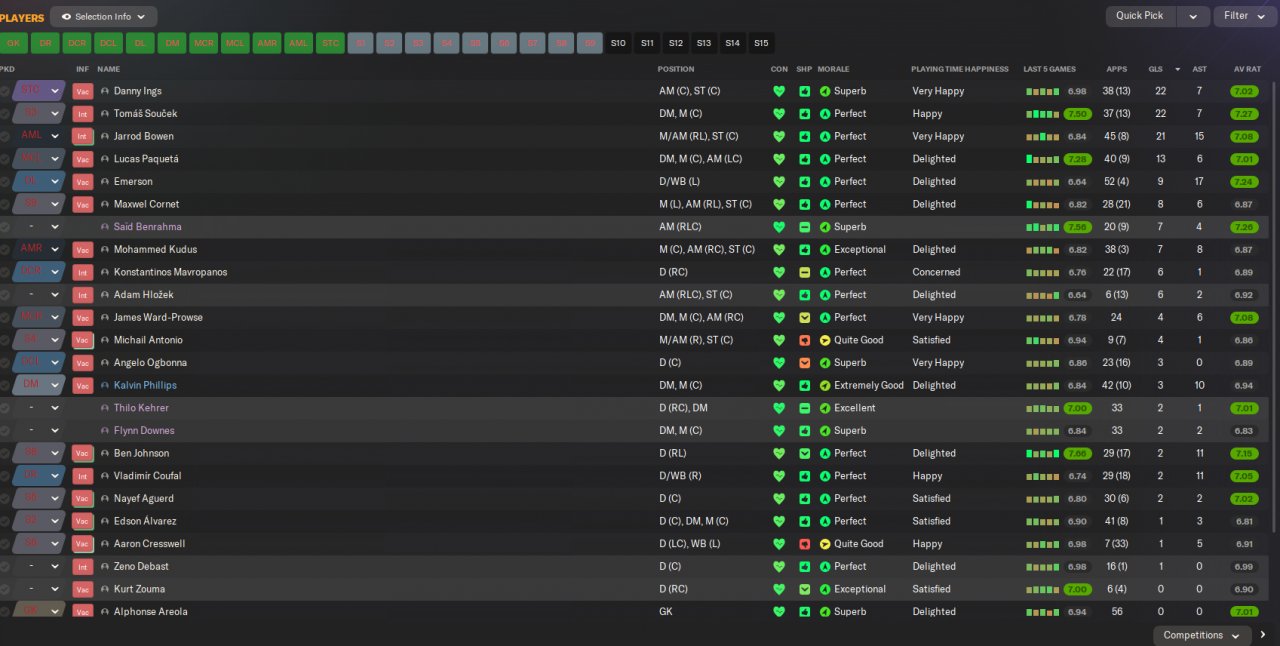Click the Int status icon for Tomáš Souček

[x=82, y=114]
